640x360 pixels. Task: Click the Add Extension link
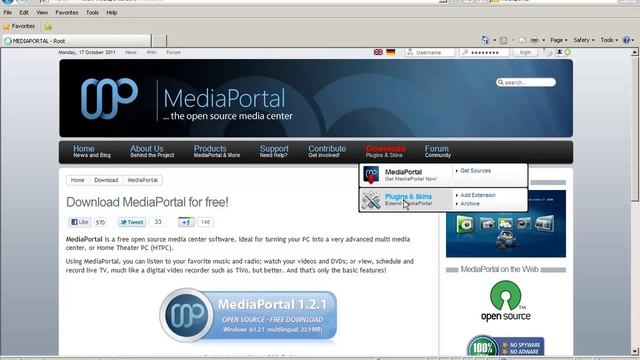tap(478, 195)
